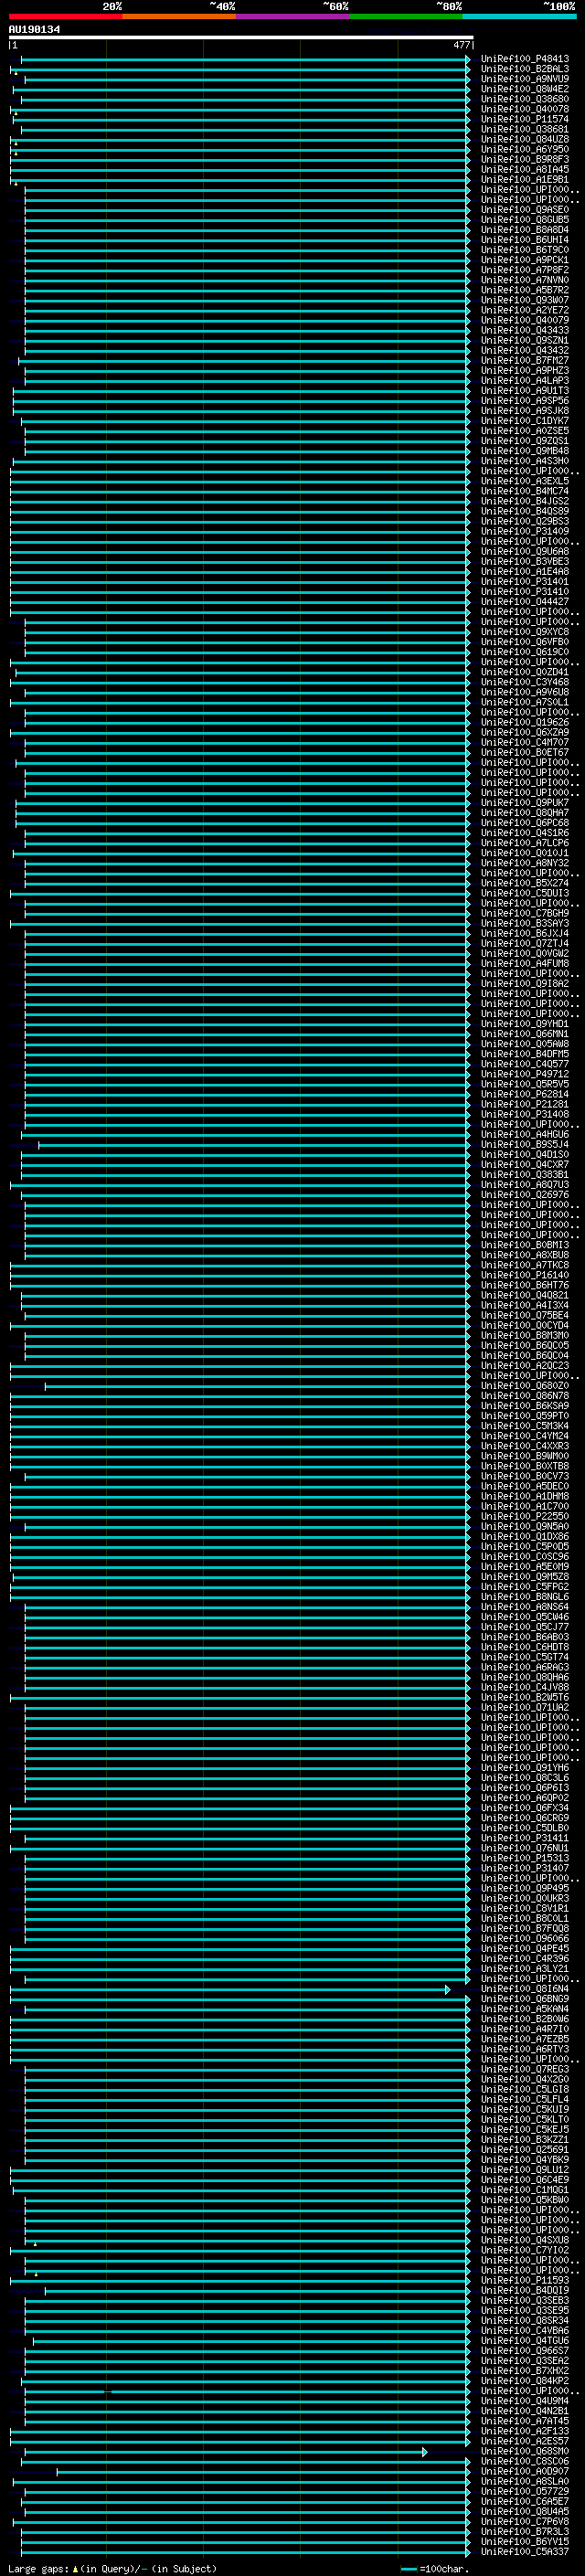The image size is (585, 2576).
Task: Click the yellow triangle gap marker in legend
Action: 75,2569
